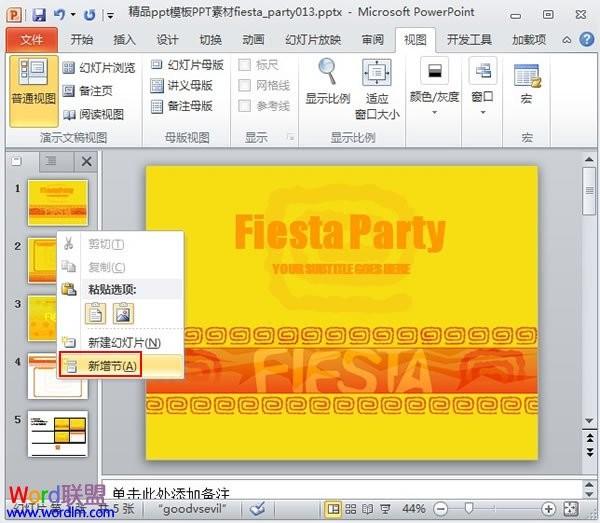
Task: Switch to Reading view via status bar icon
Action: coord(368,509)
